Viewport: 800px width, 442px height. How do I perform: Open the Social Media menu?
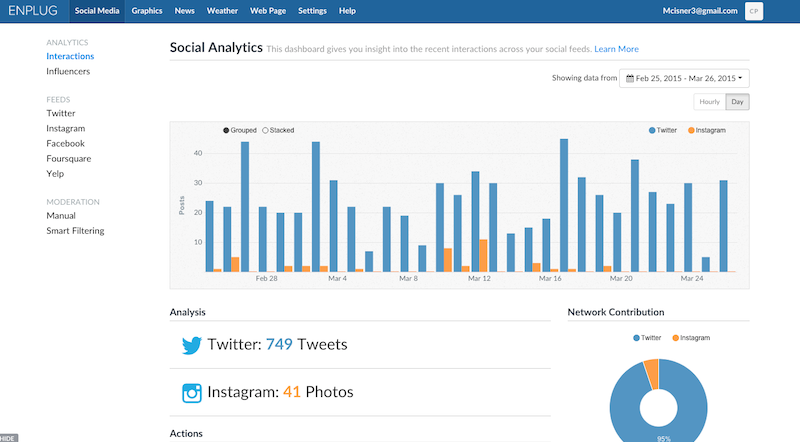tap(97, 11)
